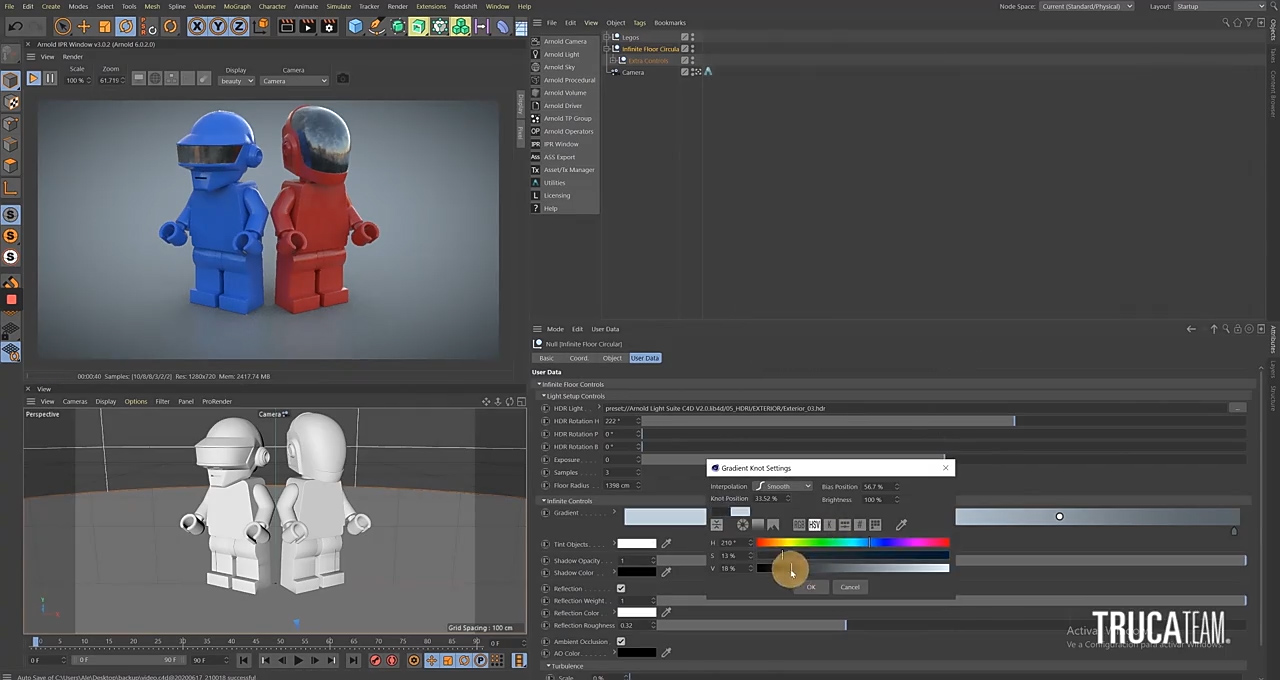The image size is (1280, 680).
Task: Open the Display dropdown set to beauty
Action: (237, 81)
